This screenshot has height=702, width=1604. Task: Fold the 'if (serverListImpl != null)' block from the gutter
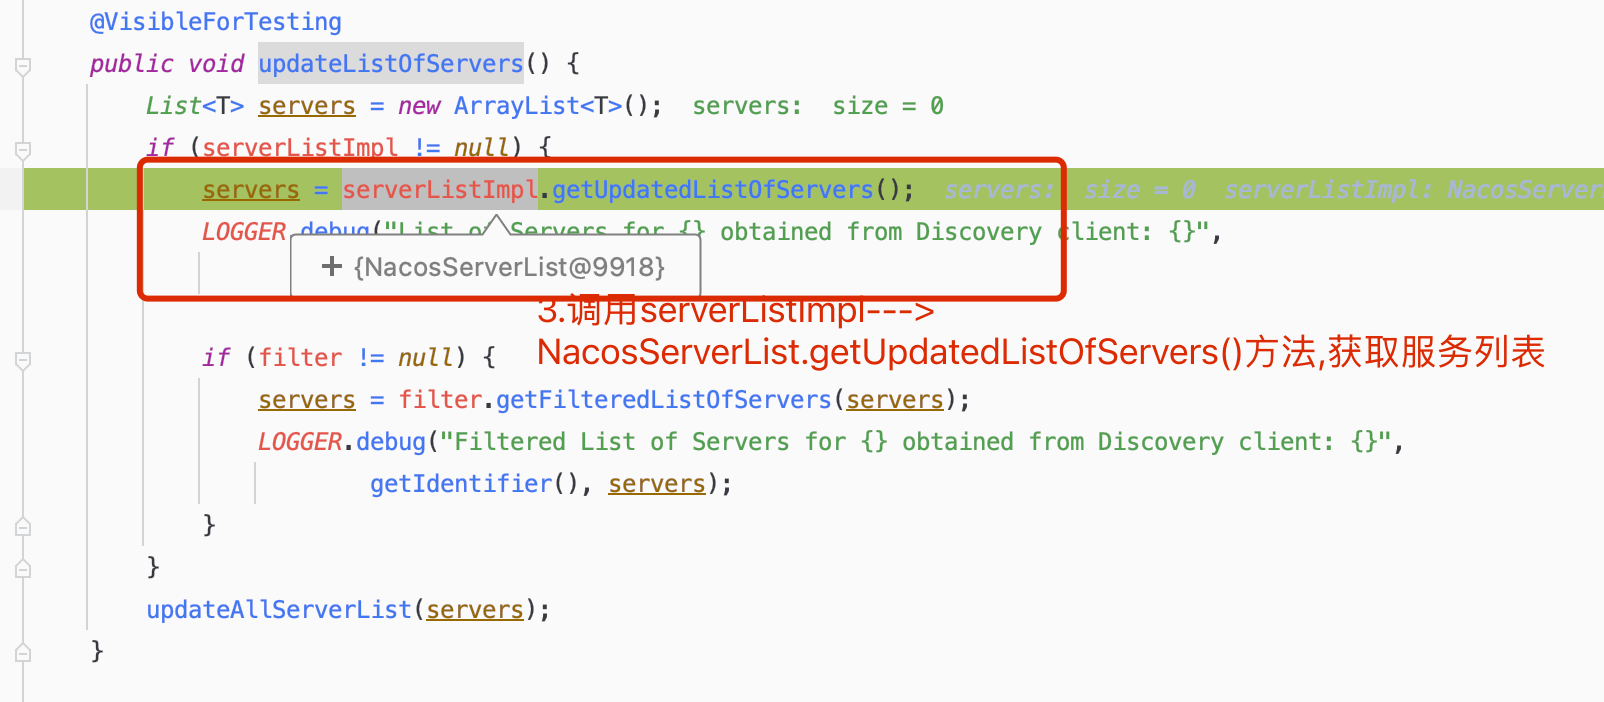point(23,150)
